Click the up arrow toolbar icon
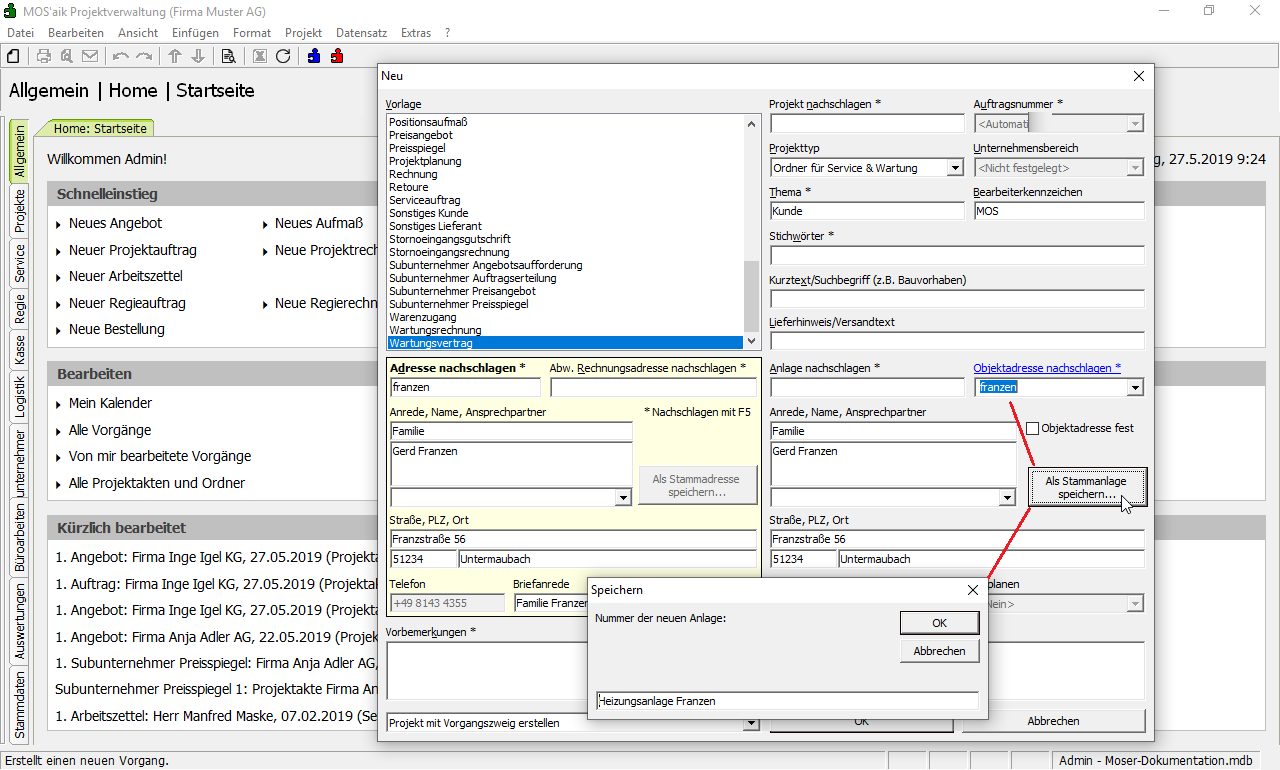The height and width of the screenshot is (770, 1280). (175, 56)
